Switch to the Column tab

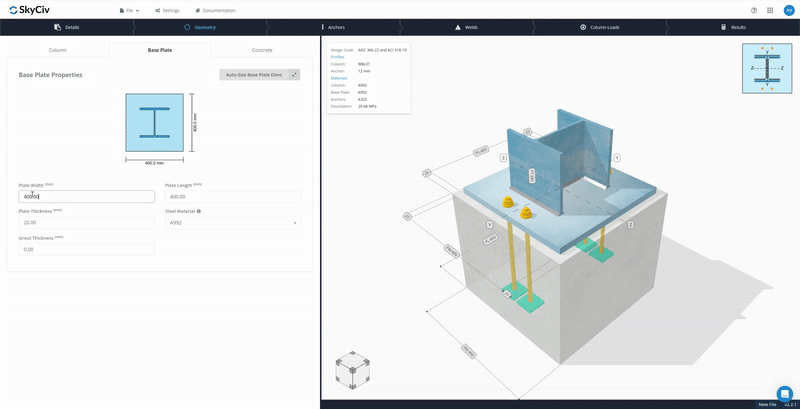[x=58, y=49]
